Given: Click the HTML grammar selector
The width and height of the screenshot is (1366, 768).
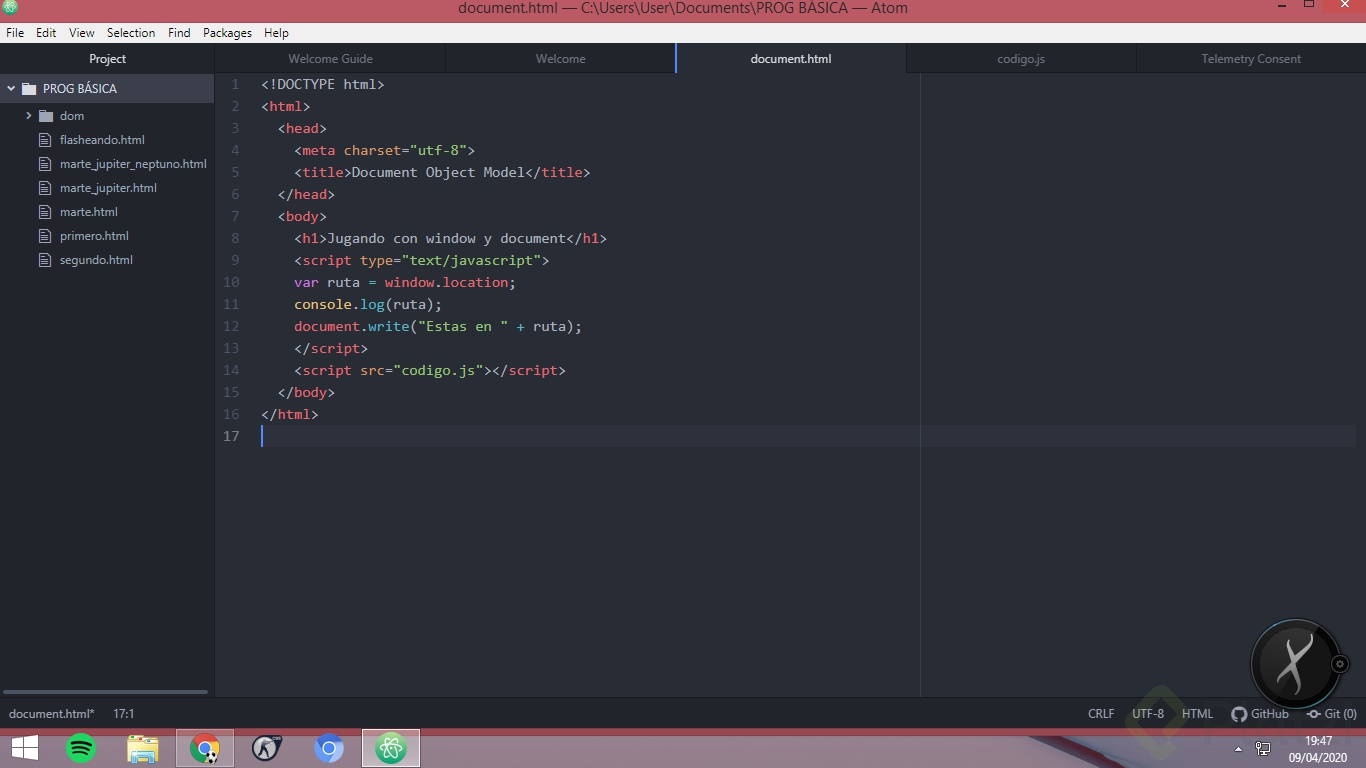Looking at the screenshot, I should click(1197, 714).
